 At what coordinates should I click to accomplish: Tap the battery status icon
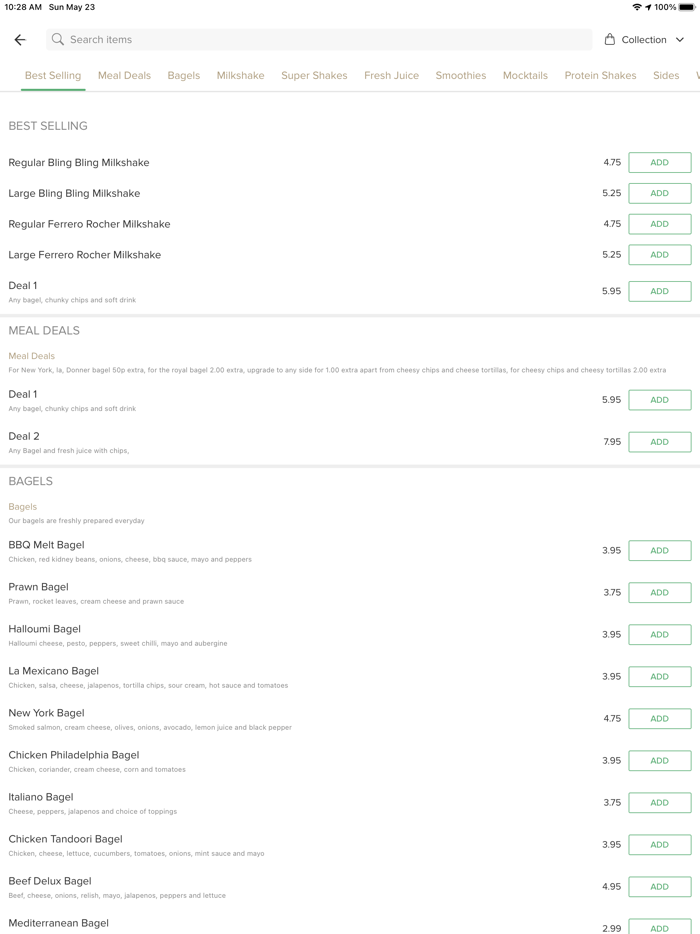[687, 7]
